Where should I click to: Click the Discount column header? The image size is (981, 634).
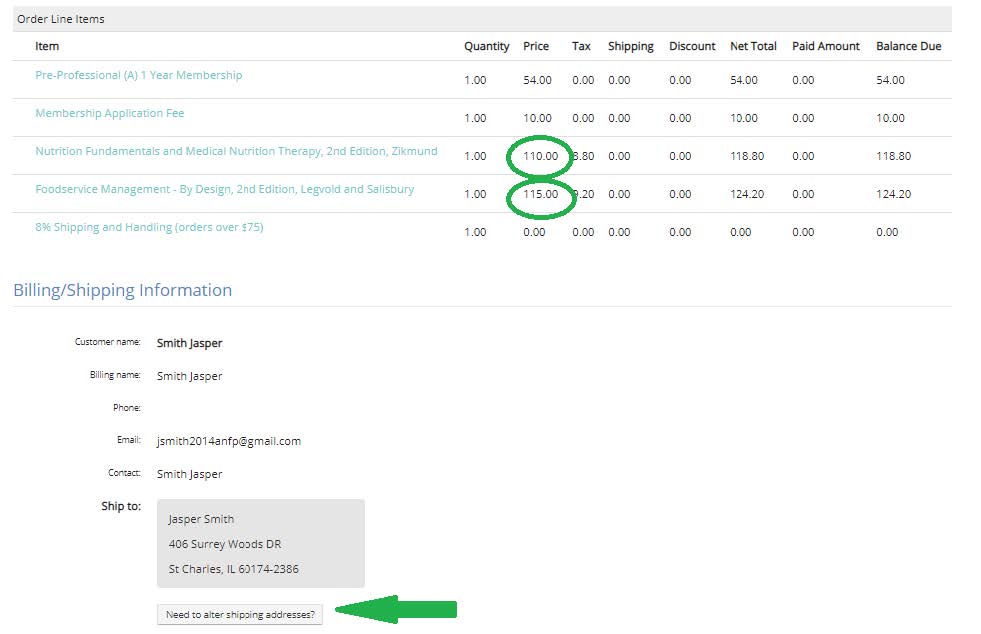click(x=692, y=47)
